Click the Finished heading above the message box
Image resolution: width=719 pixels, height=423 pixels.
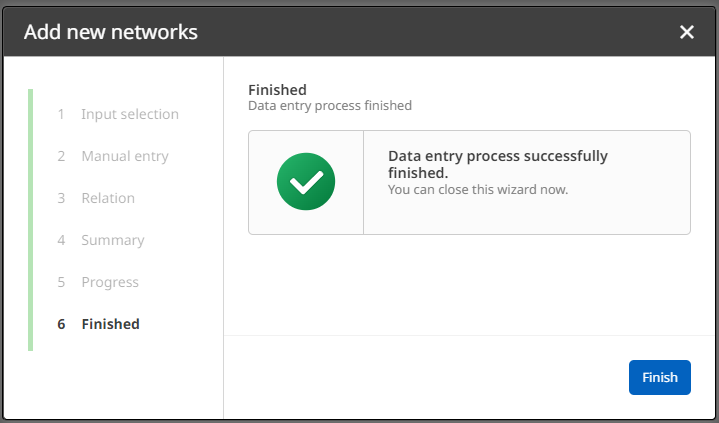(277, 90)
